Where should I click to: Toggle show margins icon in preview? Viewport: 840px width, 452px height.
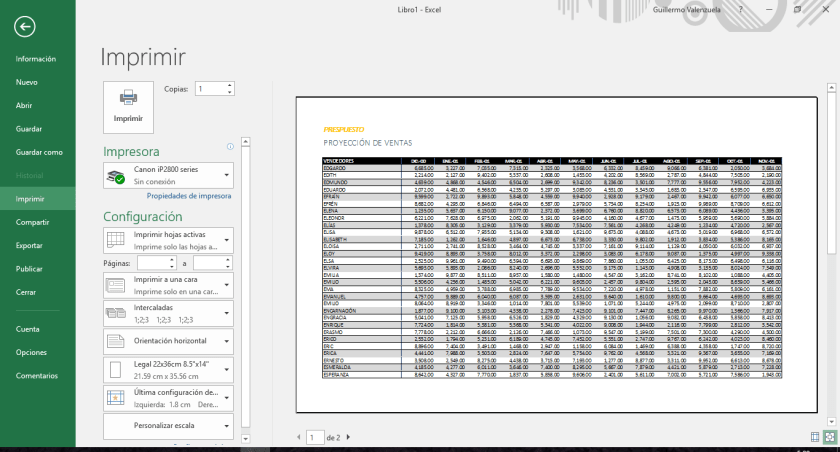pos(816,437)
